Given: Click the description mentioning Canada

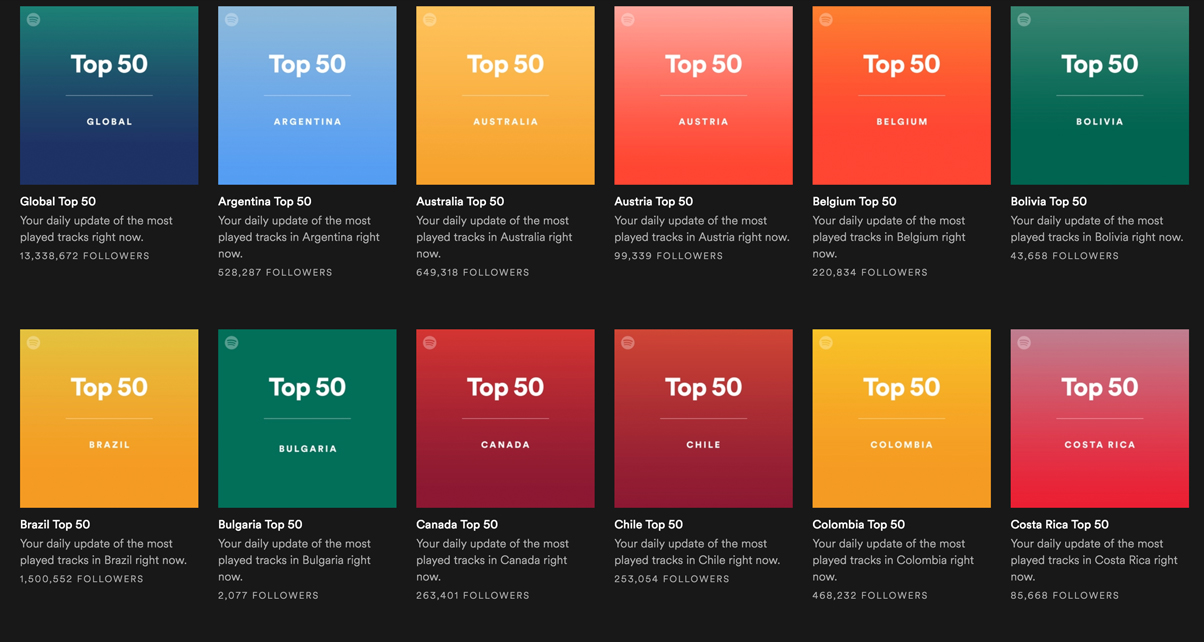Looking at the screenshot, I should click(492, 560).
